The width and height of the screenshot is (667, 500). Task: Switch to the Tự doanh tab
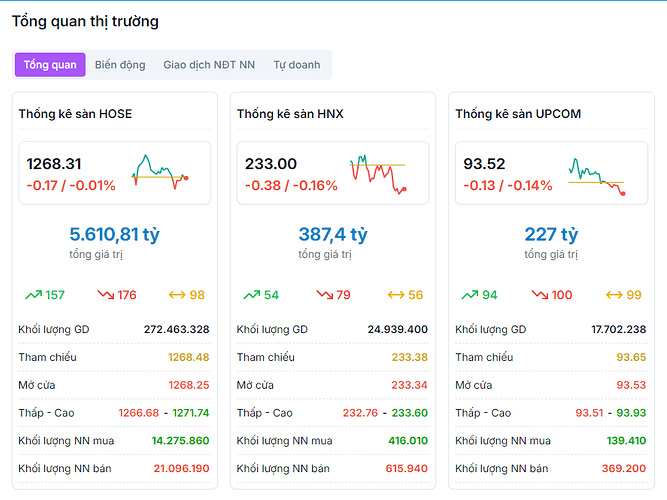pyautogui.click(x=297, y=65)
